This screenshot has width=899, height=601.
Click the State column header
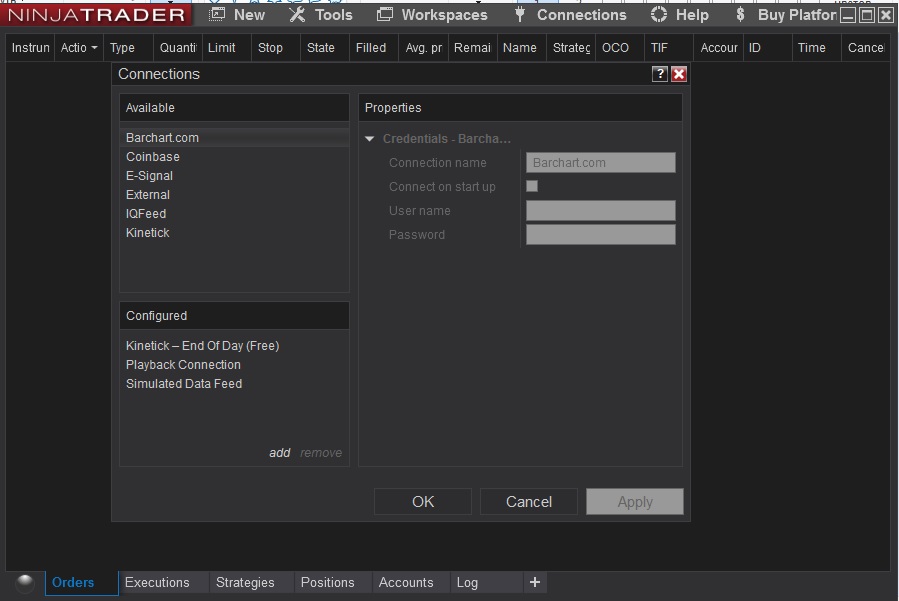[325, 48]
